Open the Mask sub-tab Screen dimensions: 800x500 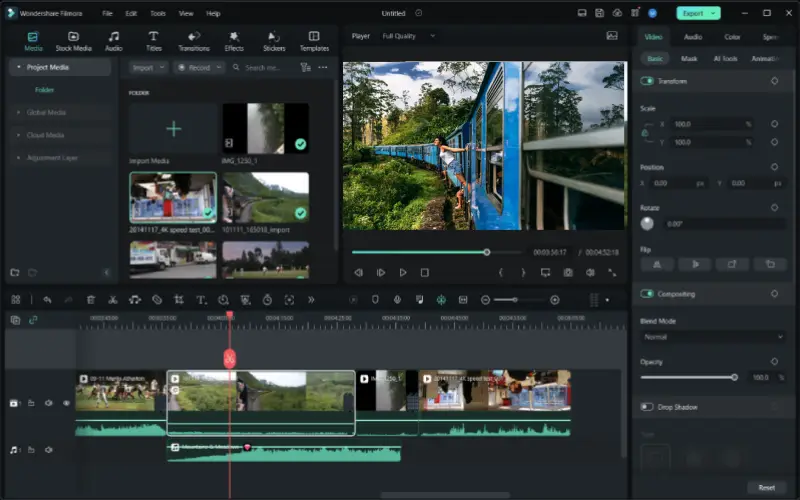689,59
